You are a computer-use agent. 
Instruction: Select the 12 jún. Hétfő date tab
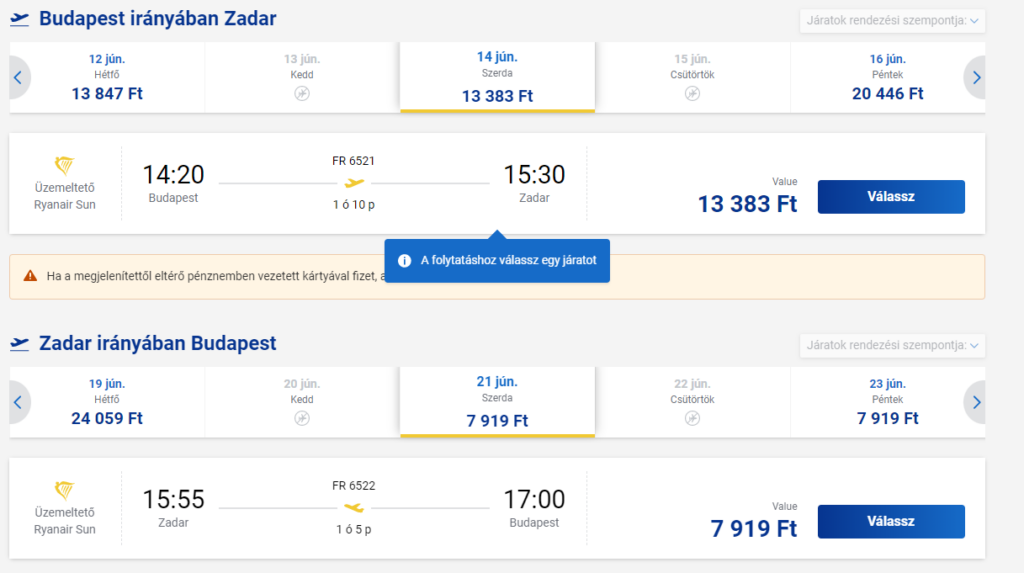107,78
